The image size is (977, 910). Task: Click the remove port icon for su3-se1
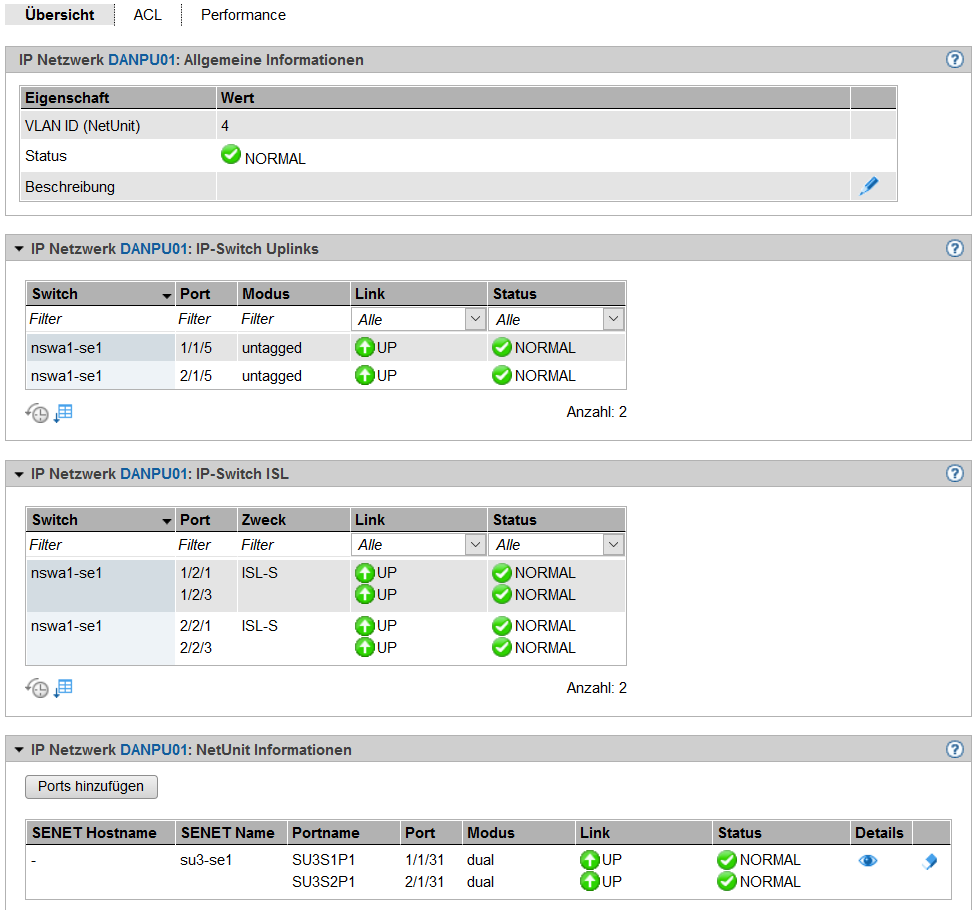pyautogui.click(x=929, y=861)
